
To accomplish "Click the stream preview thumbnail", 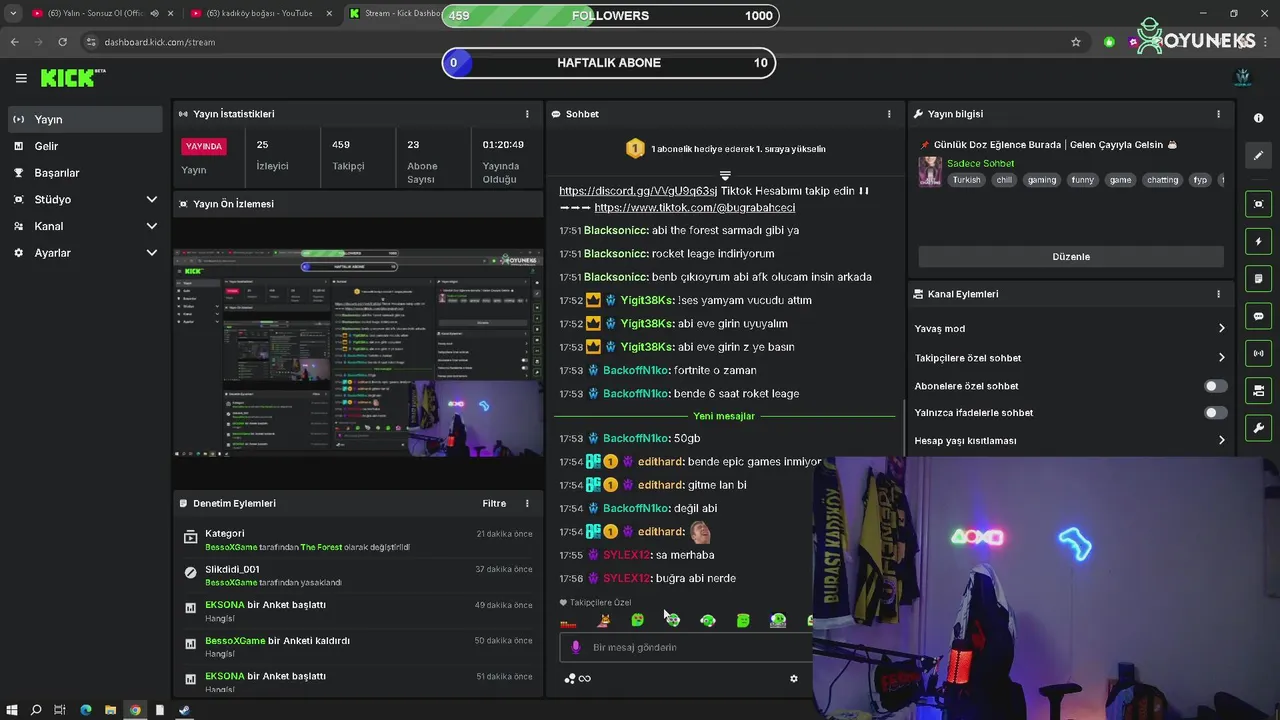I will point(358,352).
